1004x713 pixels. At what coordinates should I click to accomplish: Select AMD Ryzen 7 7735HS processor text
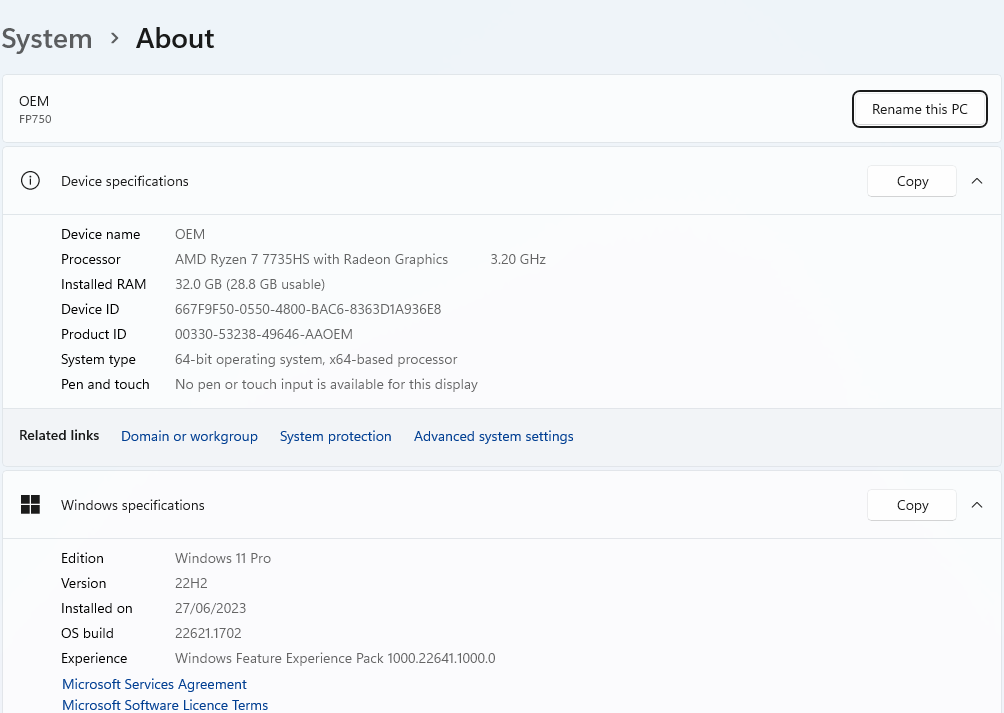point(311,259)
